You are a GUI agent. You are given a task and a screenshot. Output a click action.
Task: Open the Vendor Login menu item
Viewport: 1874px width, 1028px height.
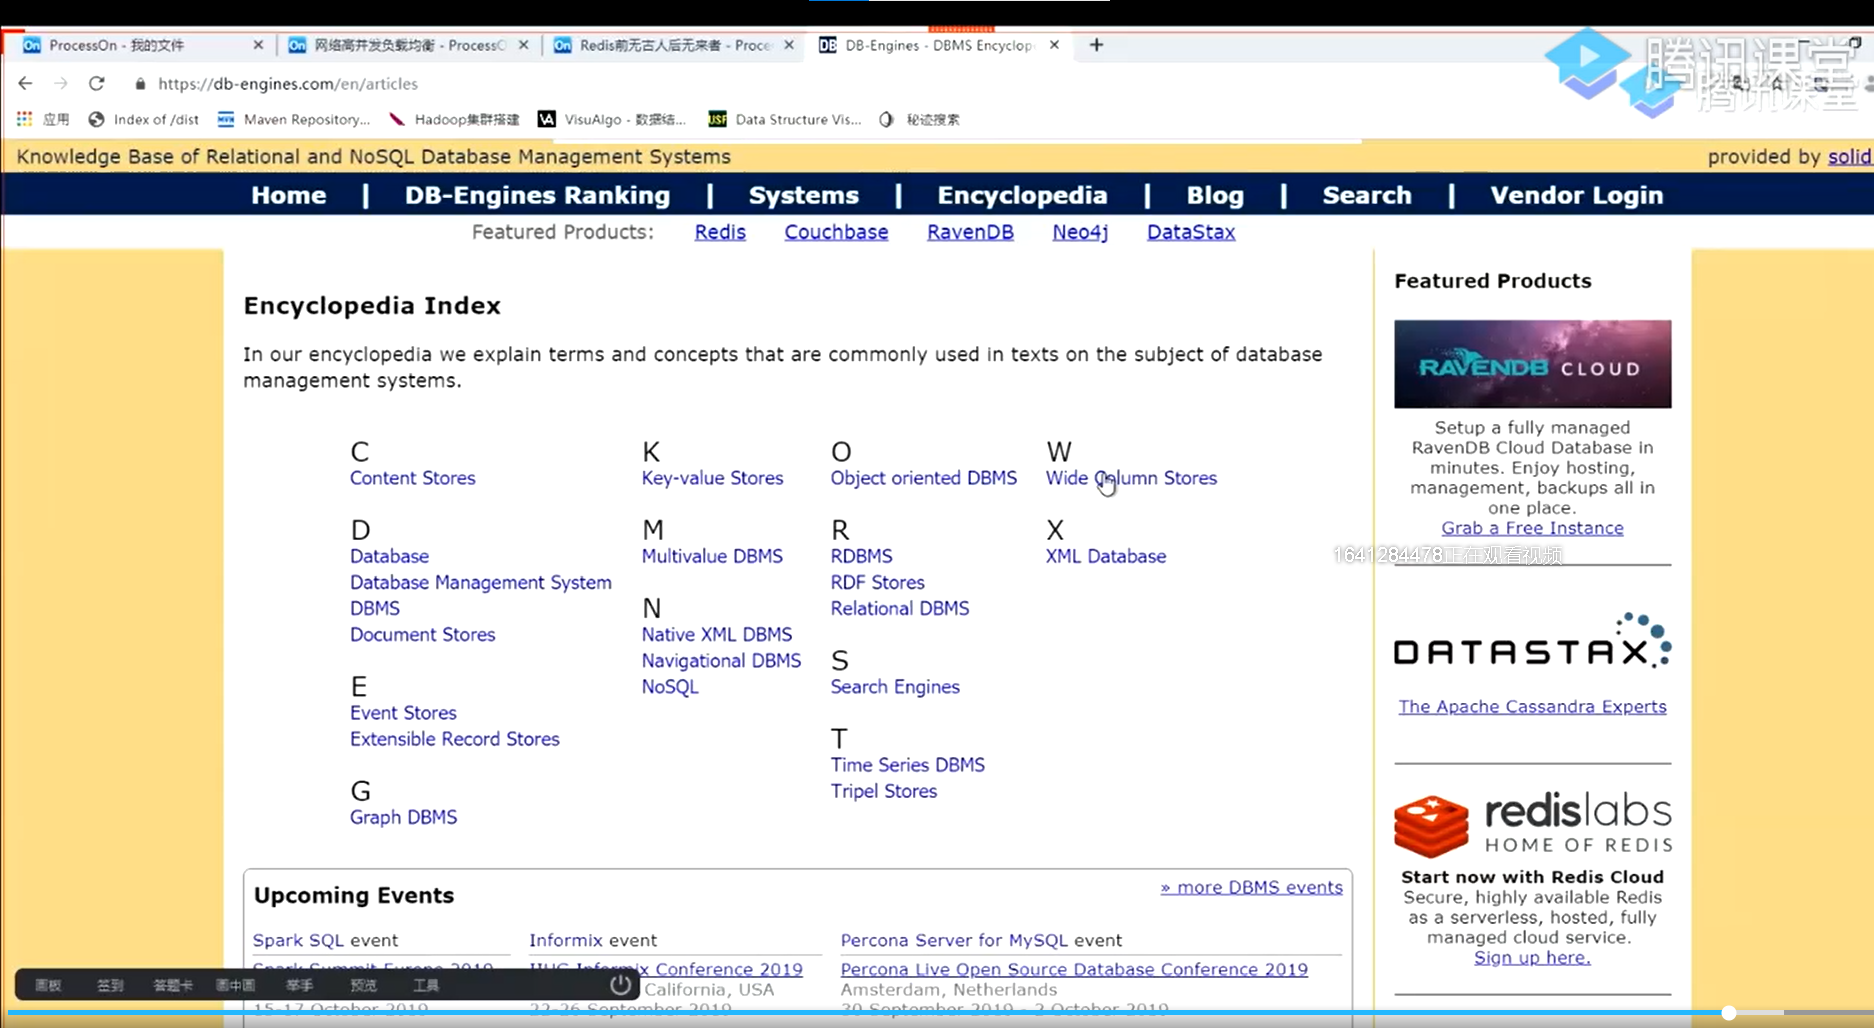(1577, 195)
